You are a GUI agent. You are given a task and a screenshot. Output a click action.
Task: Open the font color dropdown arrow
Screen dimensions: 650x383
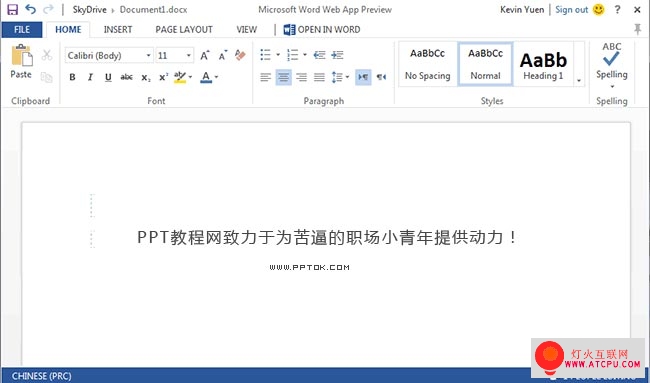216,77
